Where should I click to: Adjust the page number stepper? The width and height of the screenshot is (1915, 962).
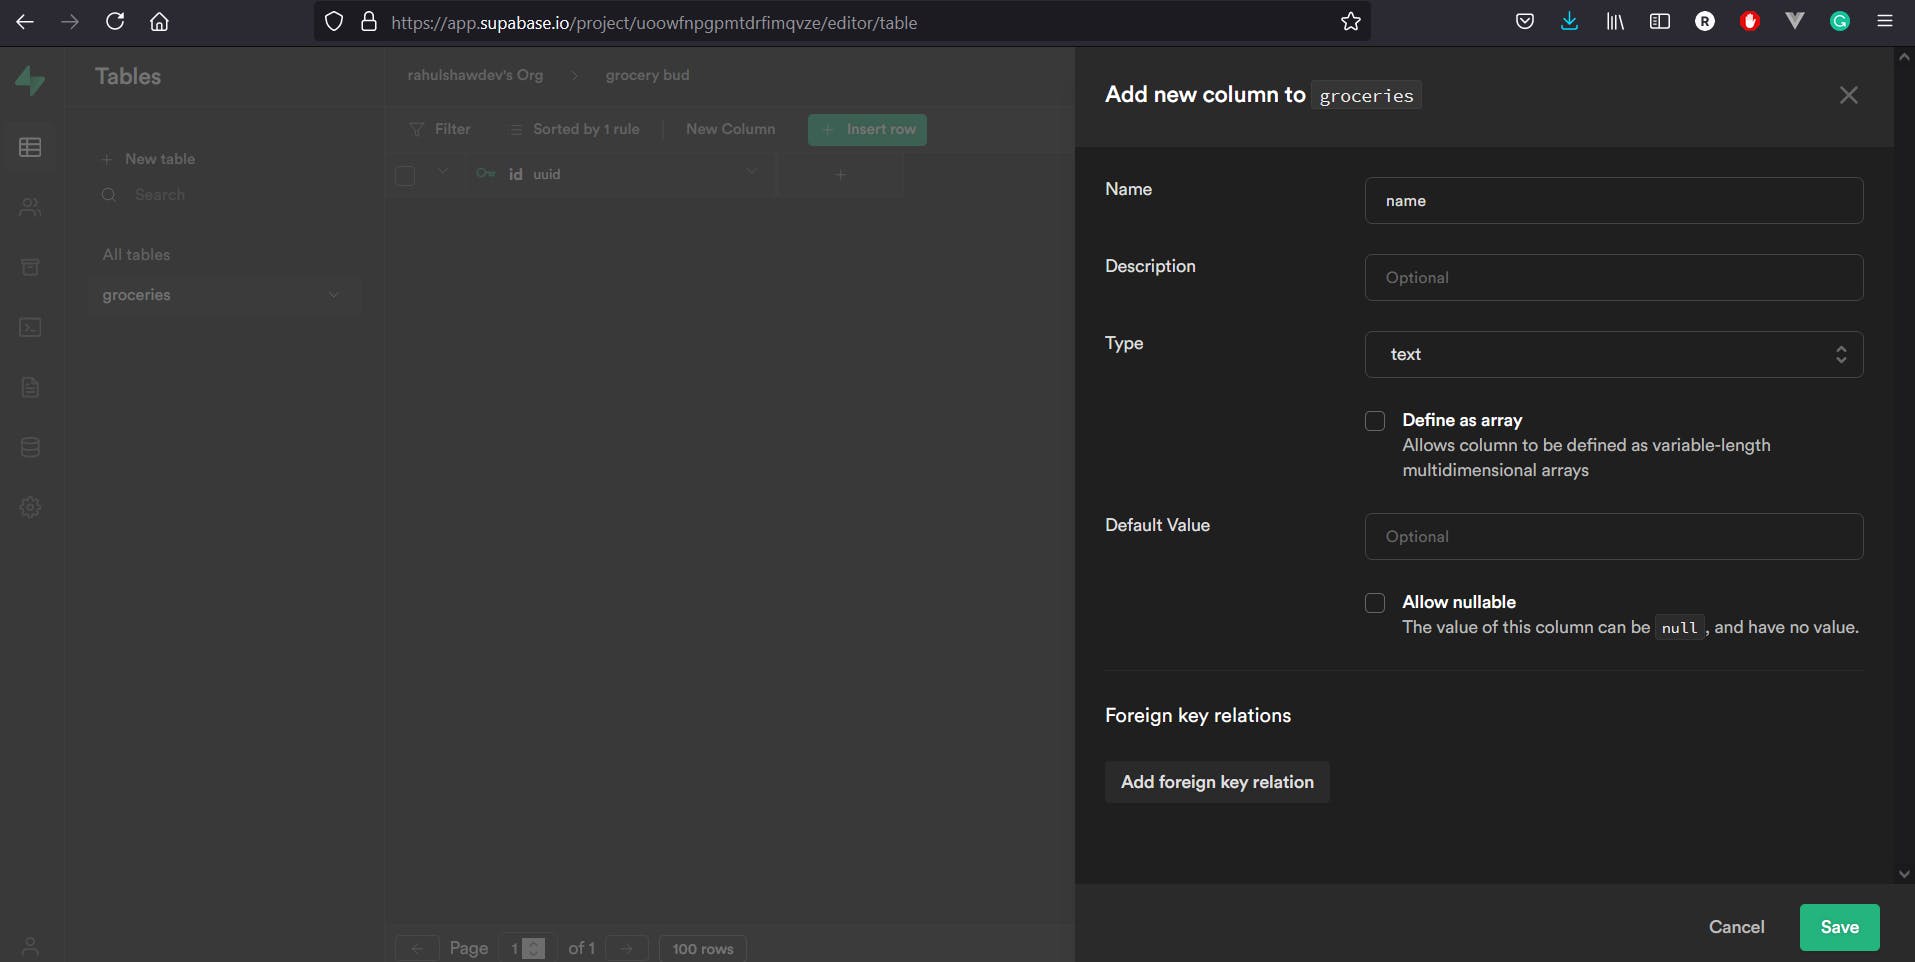(535, 949)
